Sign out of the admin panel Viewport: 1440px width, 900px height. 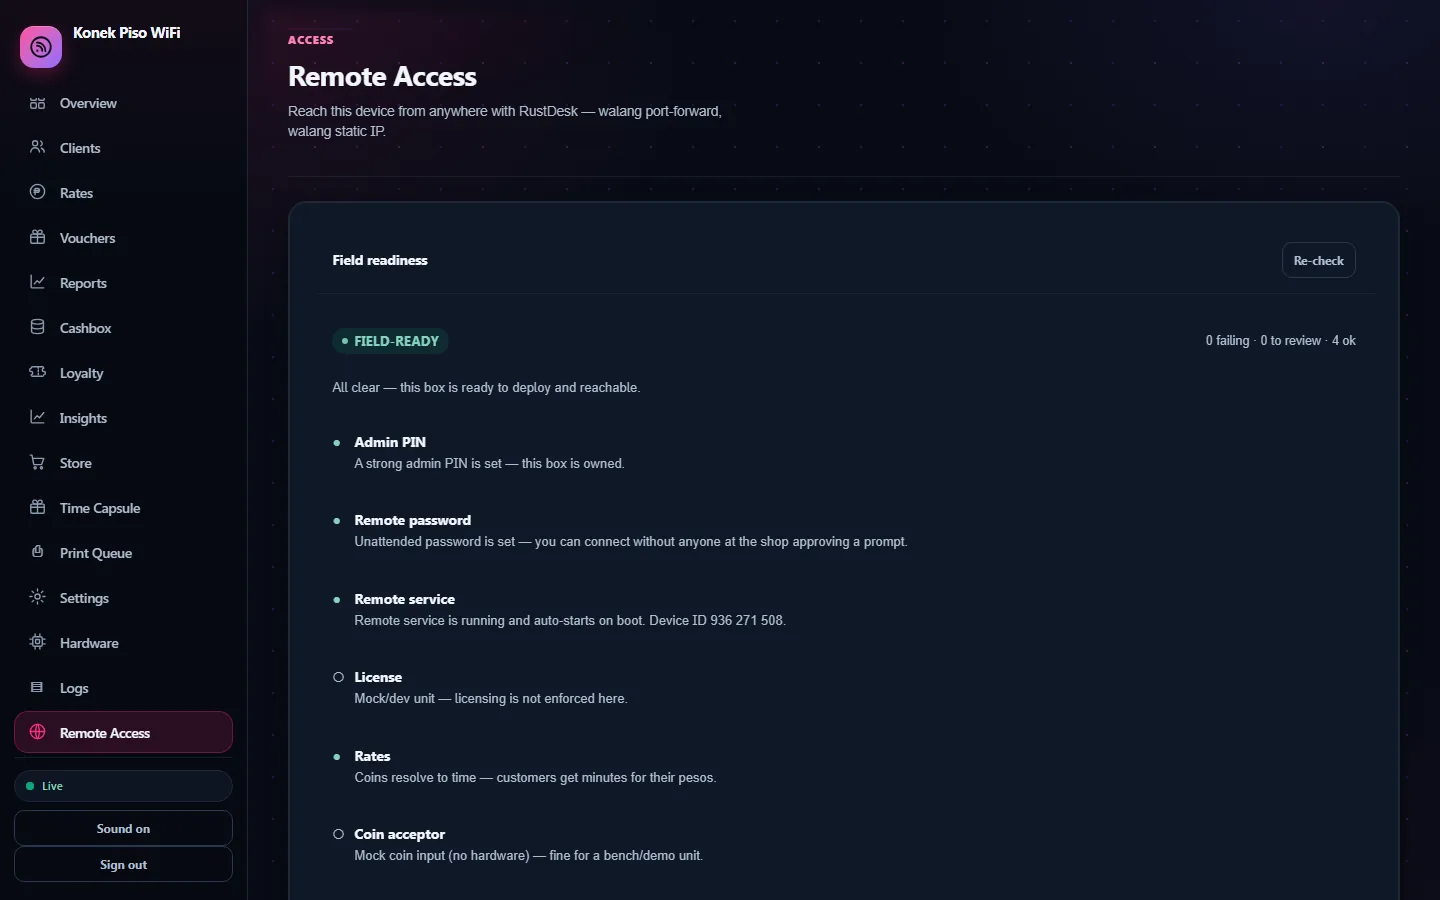click(123, 864)
